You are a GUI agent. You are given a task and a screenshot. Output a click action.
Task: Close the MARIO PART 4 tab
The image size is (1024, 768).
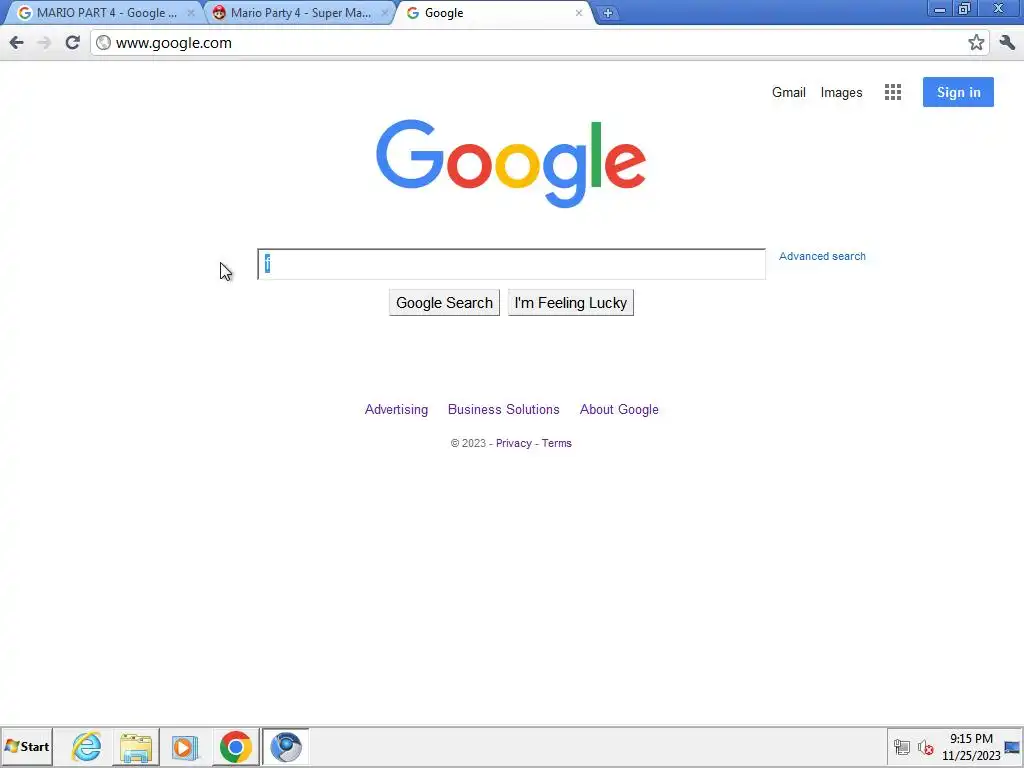pyautogui.click(x=191, y=13)
